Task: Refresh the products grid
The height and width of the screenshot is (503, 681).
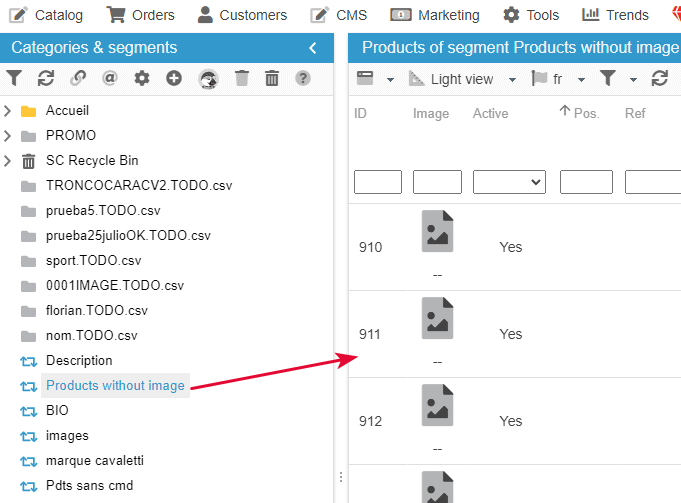Action: tap(659, 79)
